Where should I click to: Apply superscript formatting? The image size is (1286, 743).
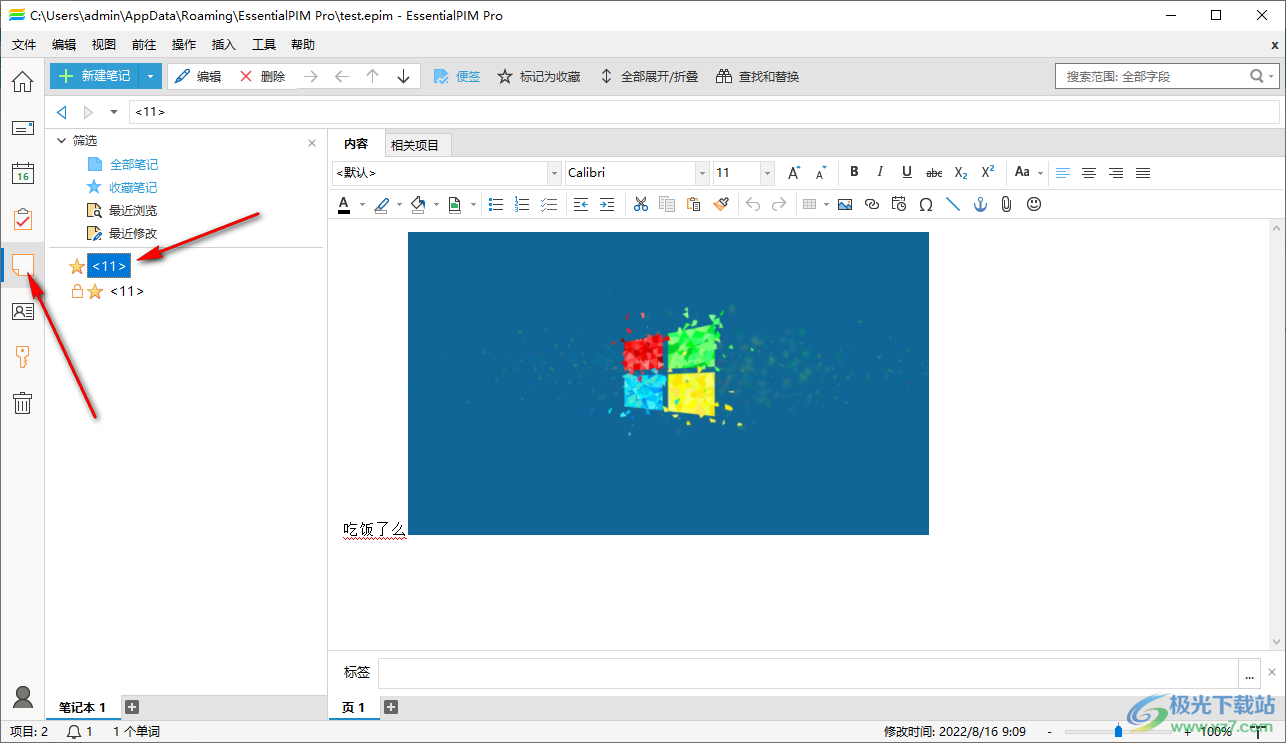coord(987,173)
